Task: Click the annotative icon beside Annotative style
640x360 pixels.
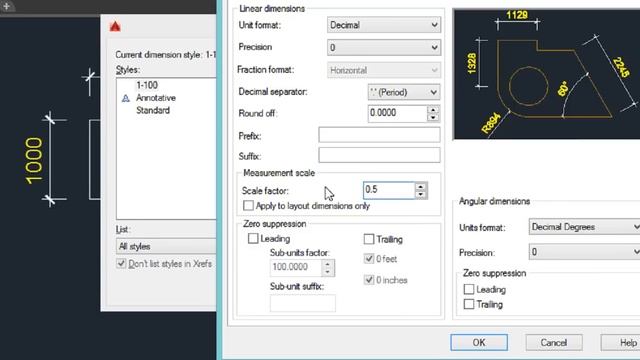Action: [126, 98]
